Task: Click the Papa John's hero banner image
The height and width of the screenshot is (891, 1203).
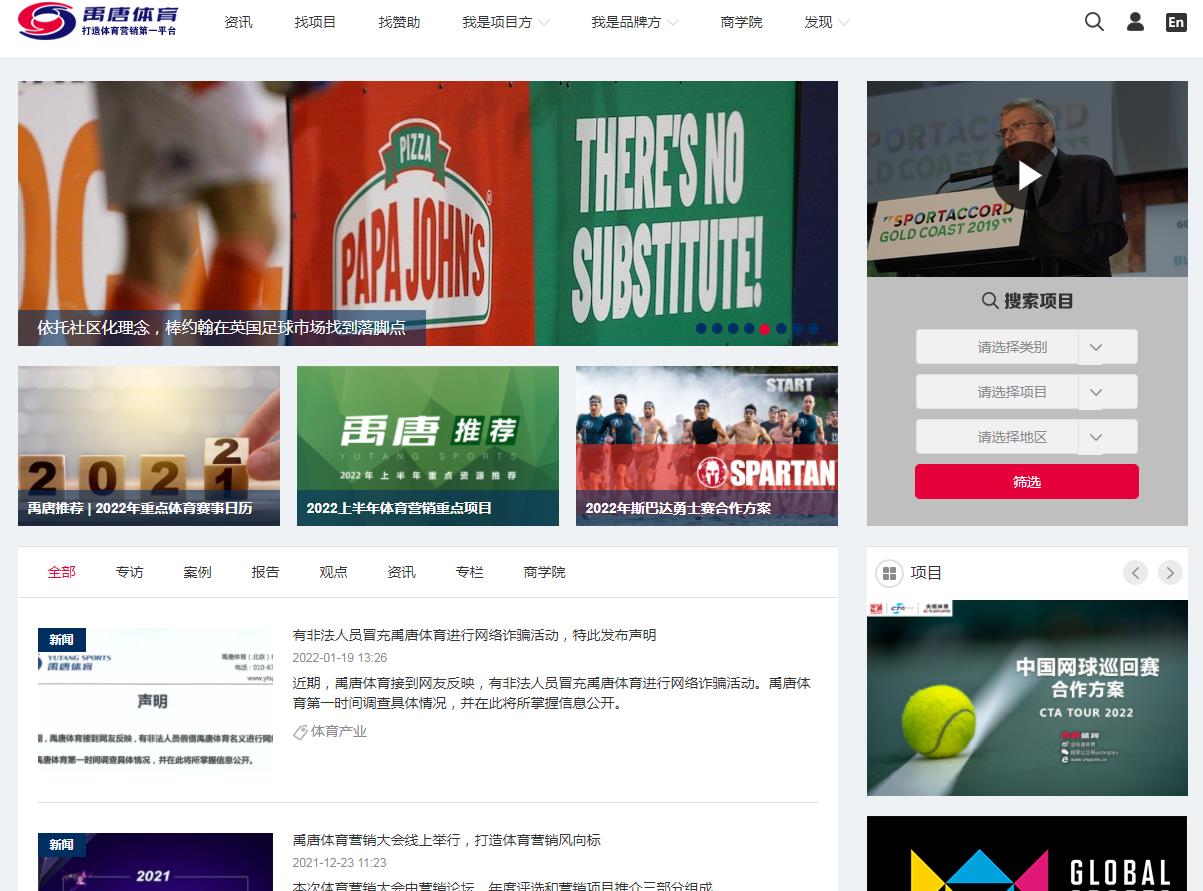Action: 428,213
